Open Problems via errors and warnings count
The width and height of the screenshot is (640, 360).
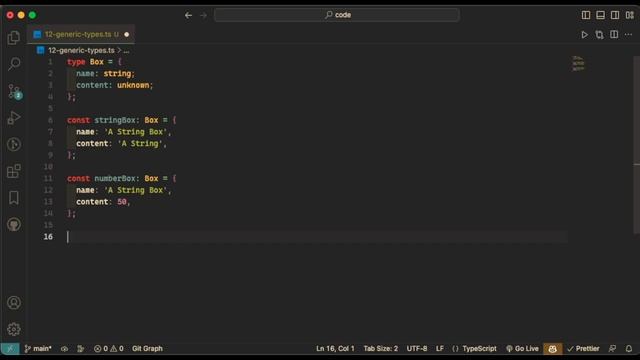109,349
